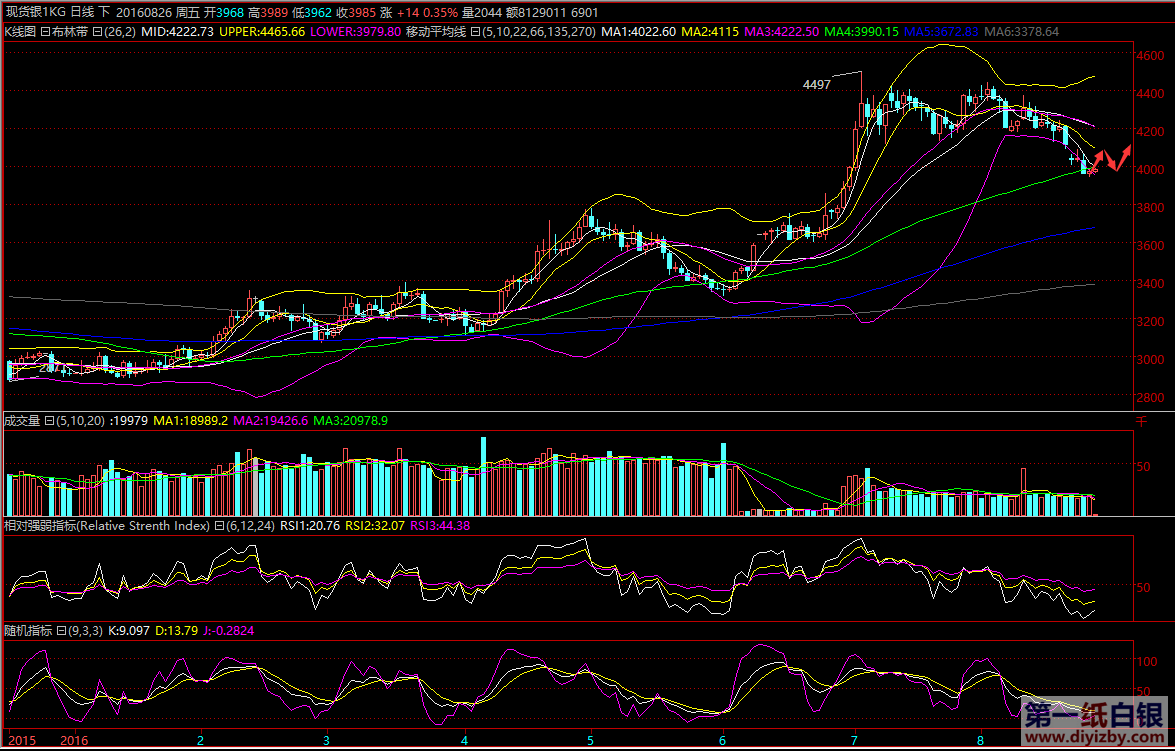The height and width of the screenshot is (751, 1175).
Task: Open the 日线 period selector
Action: (82, 13)
